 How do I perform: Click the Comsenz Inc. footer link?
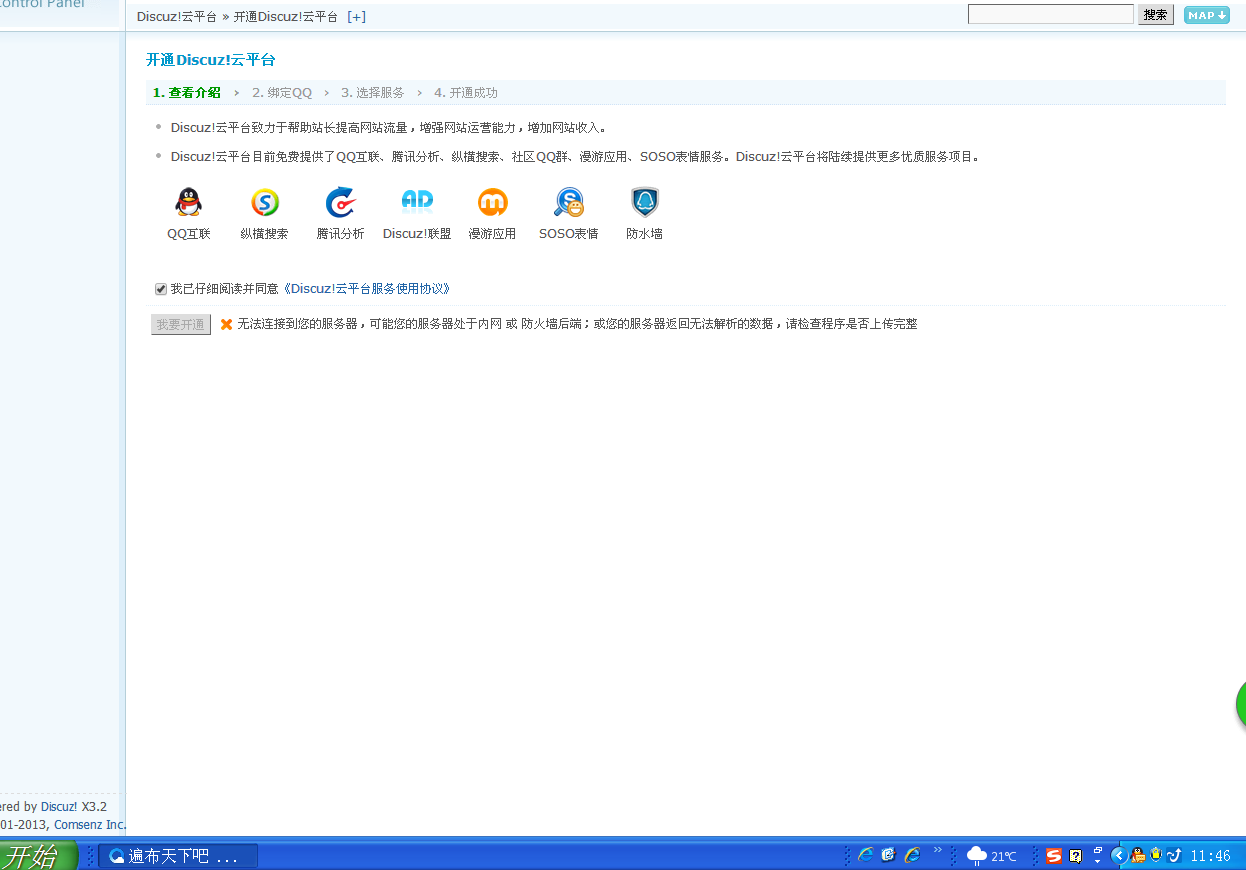[x=90, y=825]
